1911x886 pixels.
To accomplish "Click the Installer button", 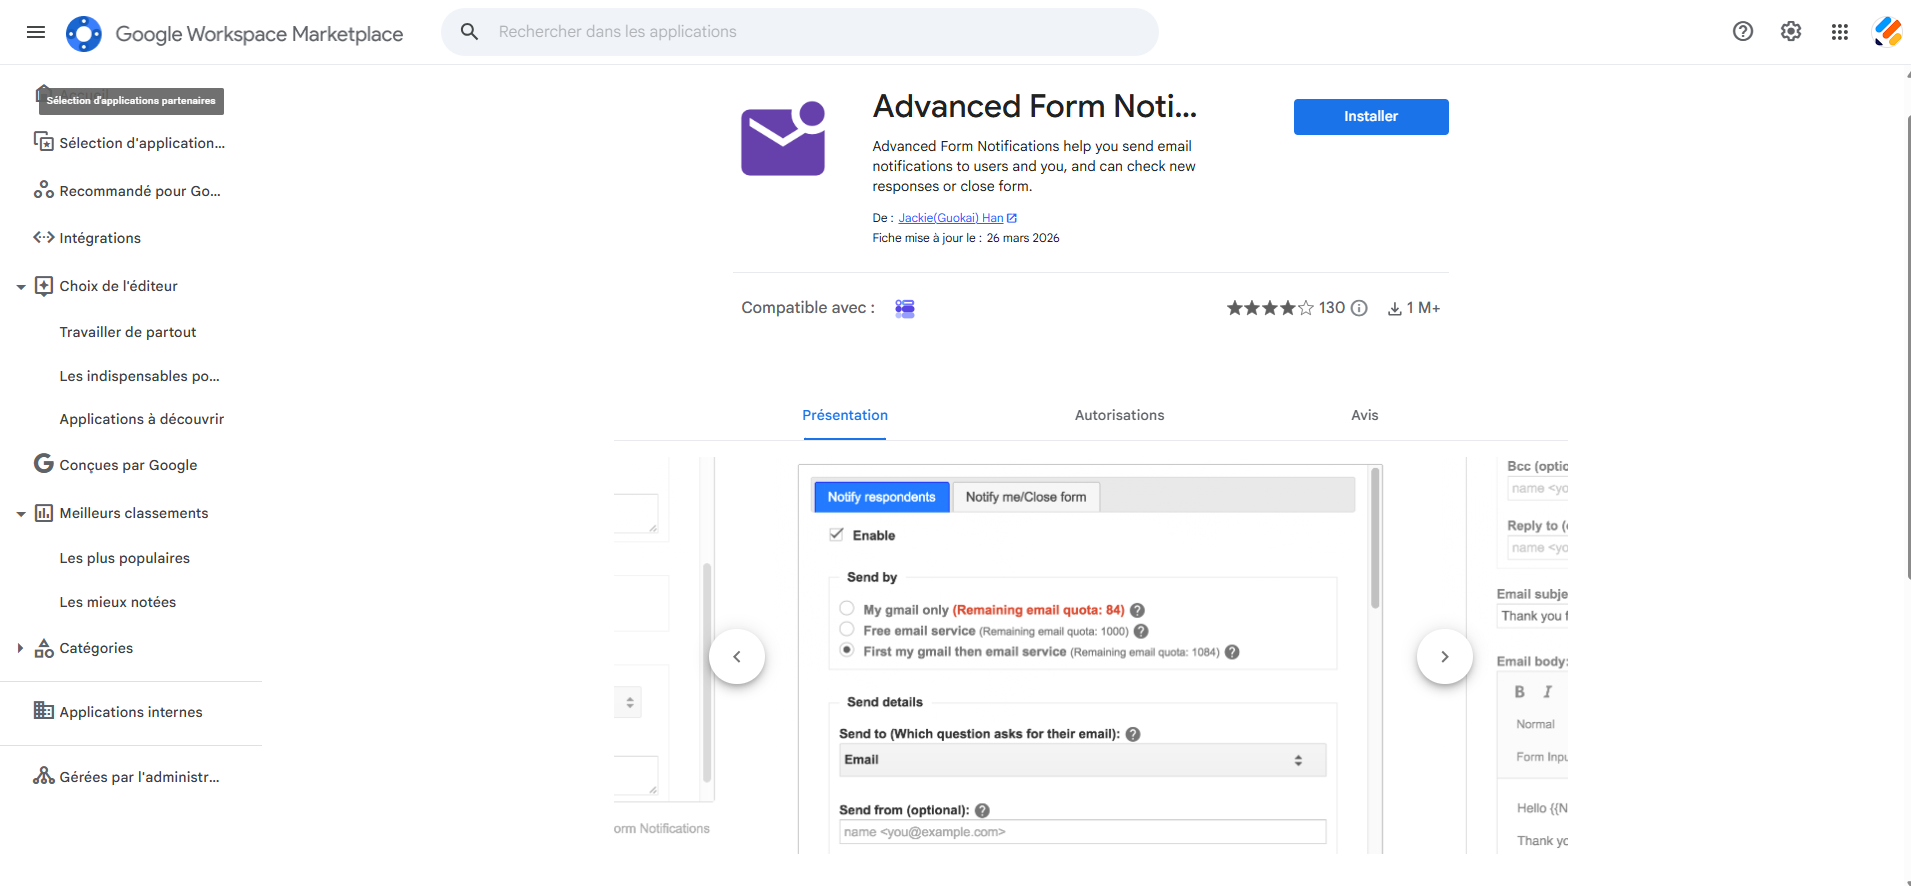I will pyautogui.click(x=1371, y=117).
